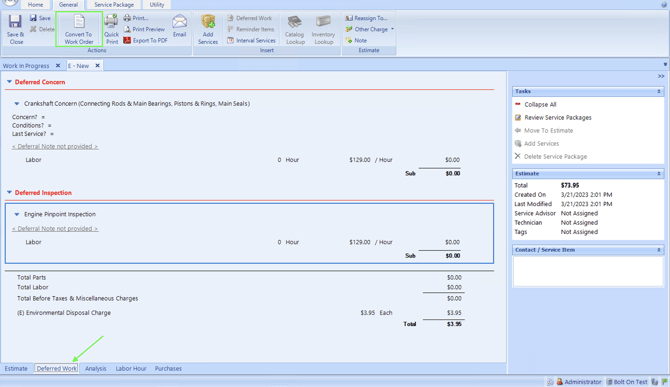The image size is (670, 387).
Task: Close the E - New tab
Action: point(97,65)
